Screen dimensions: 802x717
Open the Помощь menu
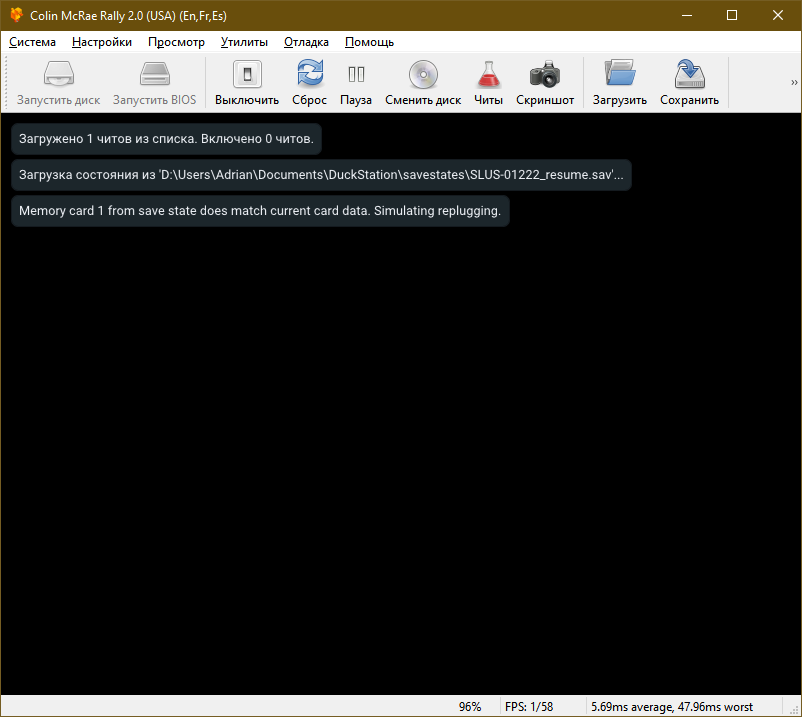tap(369, 42)
